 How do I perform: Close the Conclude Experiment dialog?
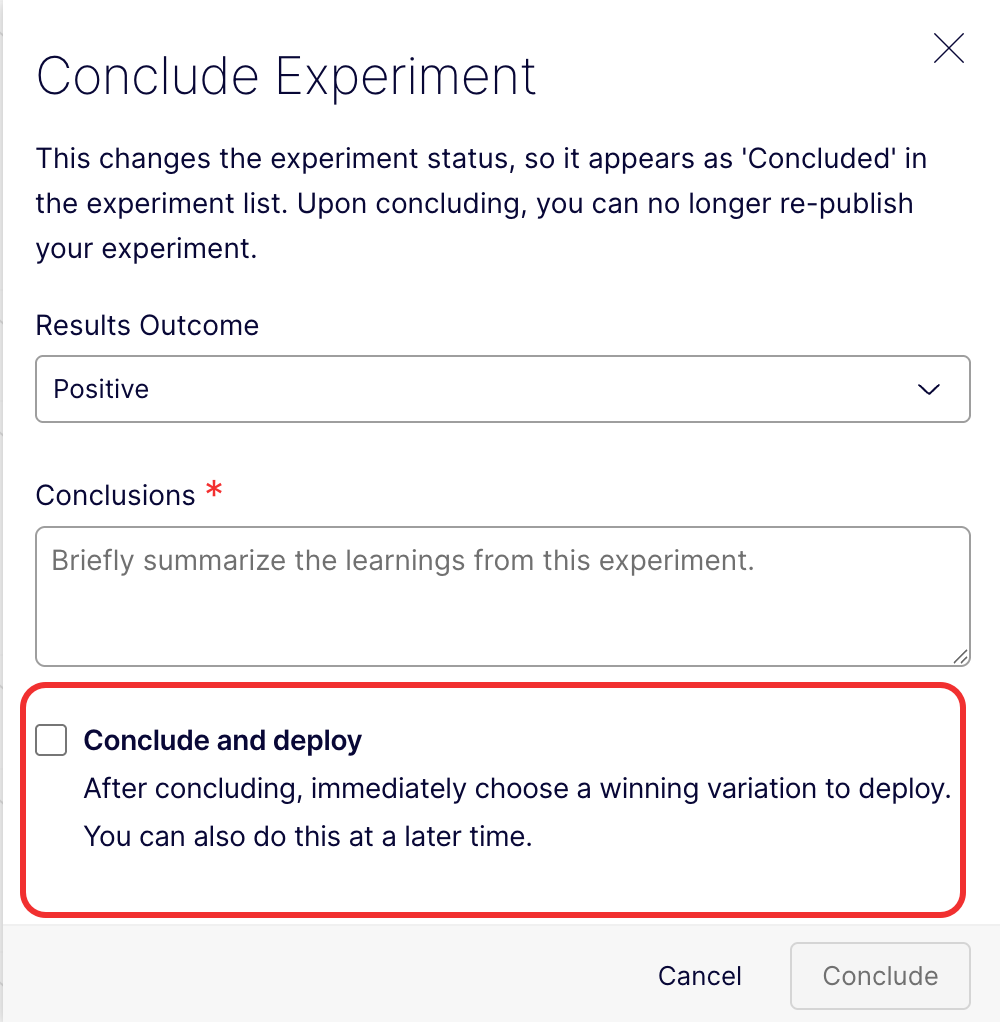[x=948, y=48]
